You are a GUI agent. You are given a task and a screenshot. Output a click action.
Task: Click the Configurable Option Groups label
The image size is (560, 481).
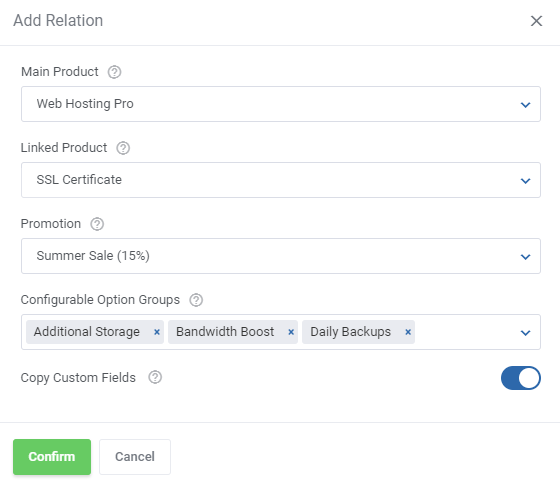click(100, 300)
